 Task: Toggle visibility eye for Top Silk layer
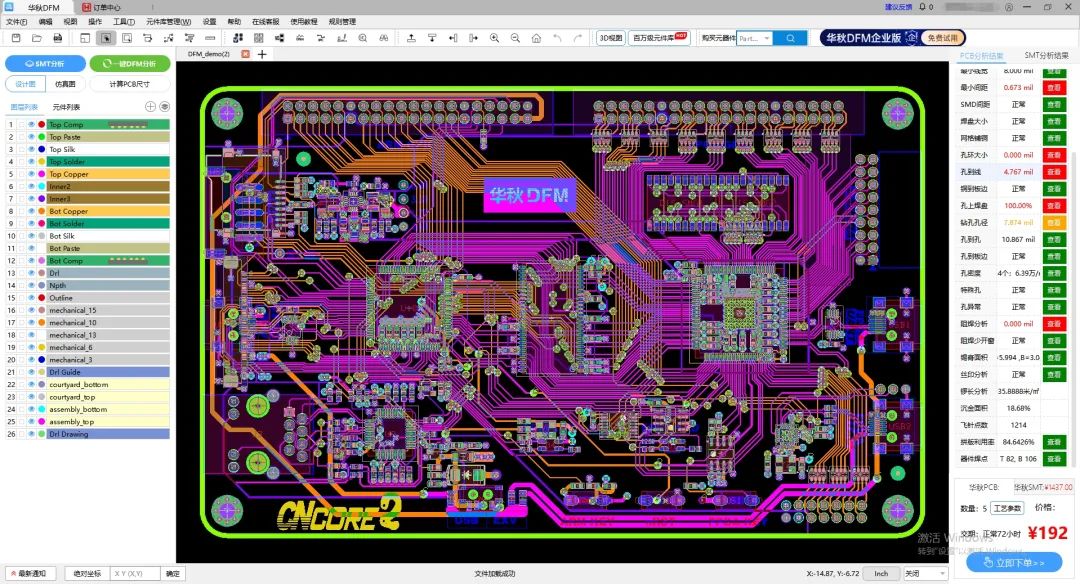[x=32, y=149]
